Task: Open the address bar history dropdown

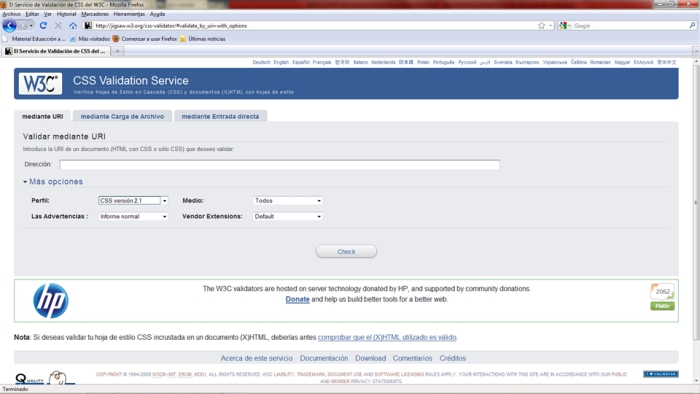Action: pyautogui.click(x=550, y=26)
